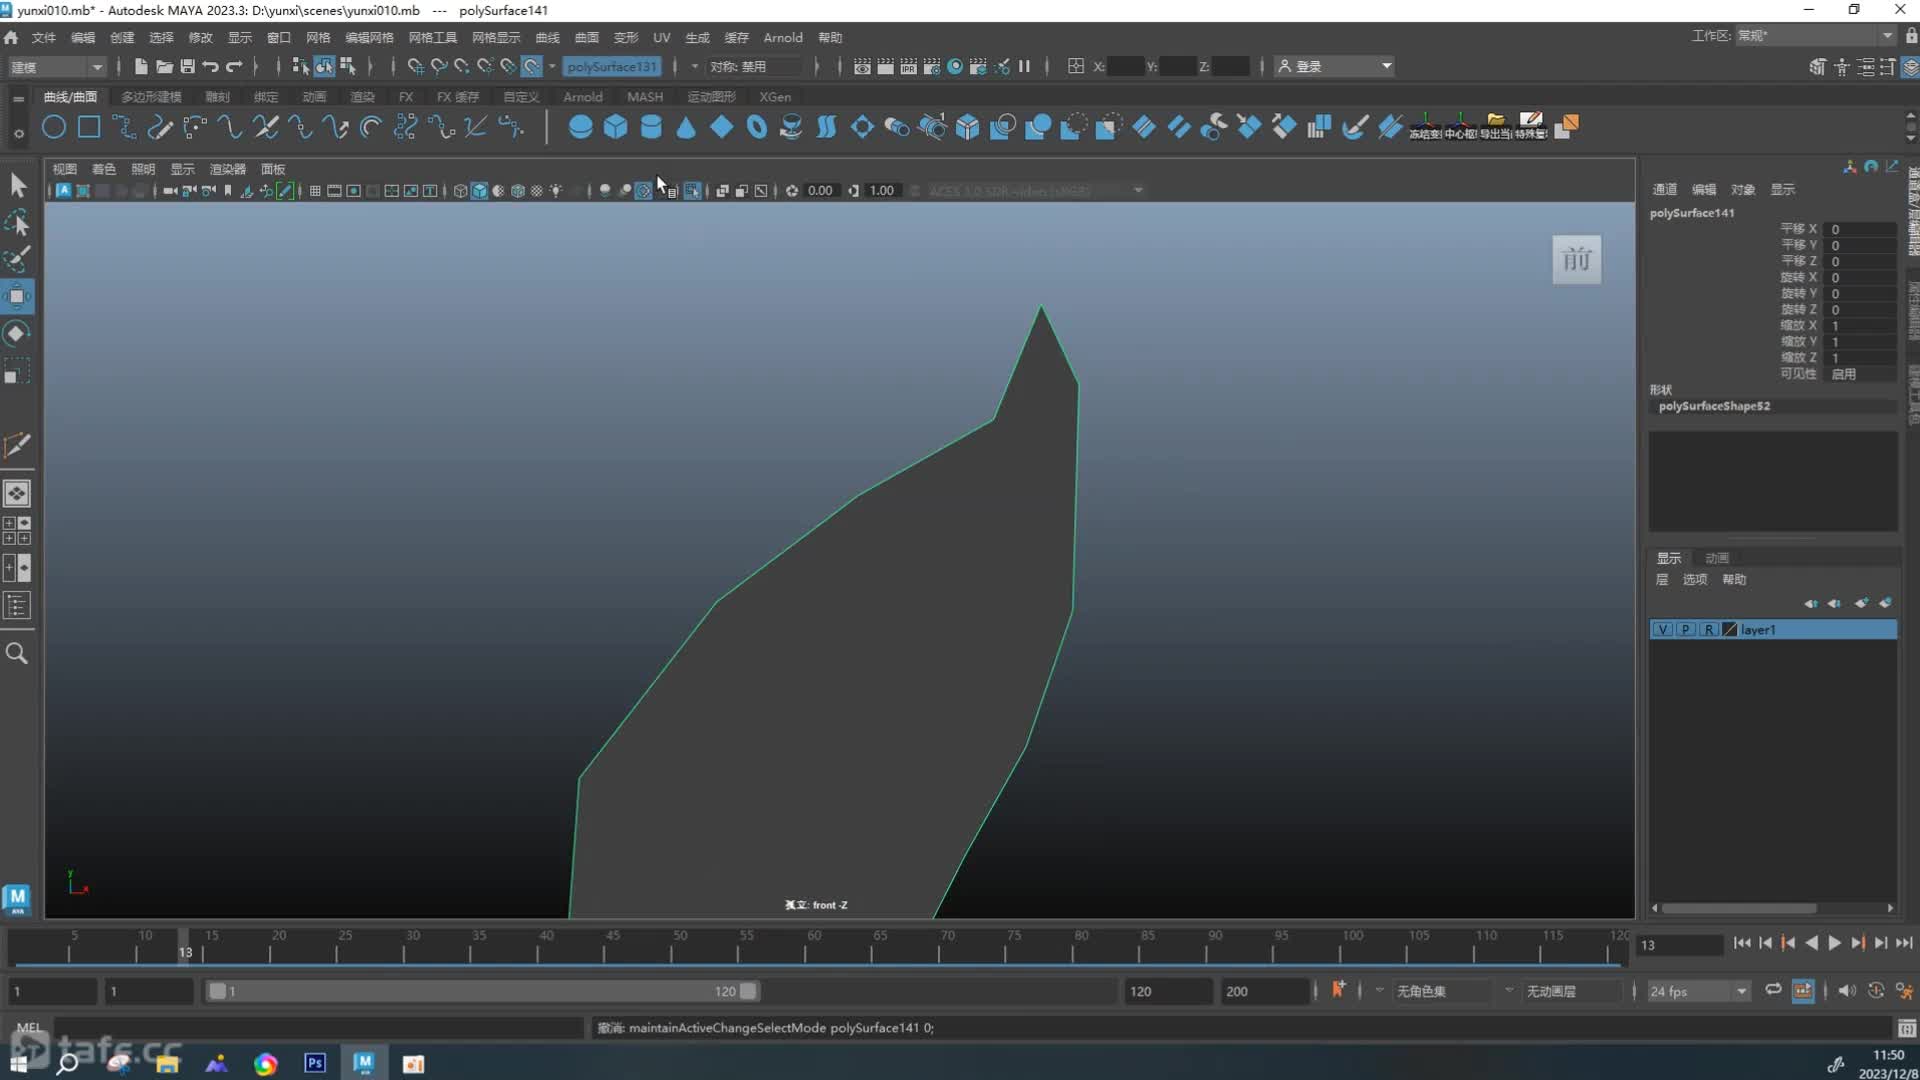Click the 导出当 export shelf icon

click(1496, 127)
